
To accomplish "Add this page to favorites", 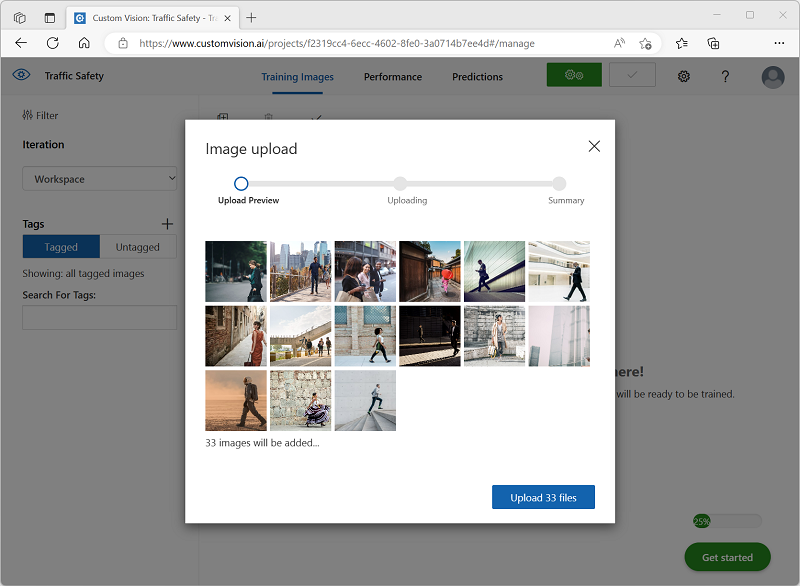I will 645,43.
